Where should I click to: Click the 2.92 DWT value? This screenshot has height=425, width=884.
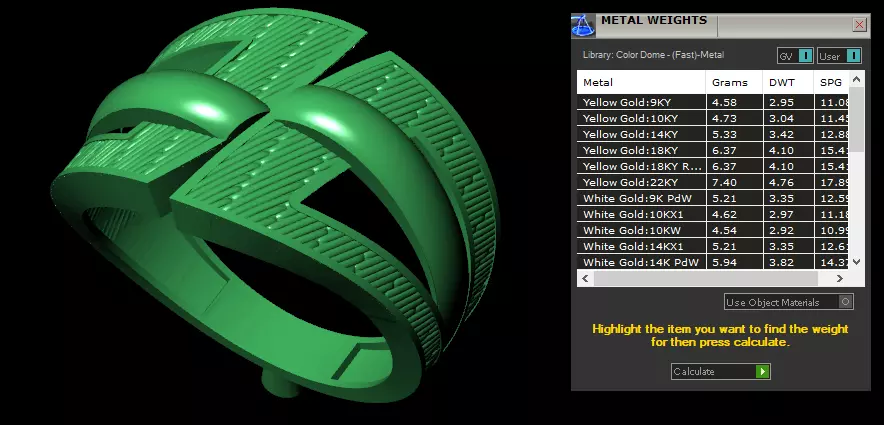(x=781, y=230)
